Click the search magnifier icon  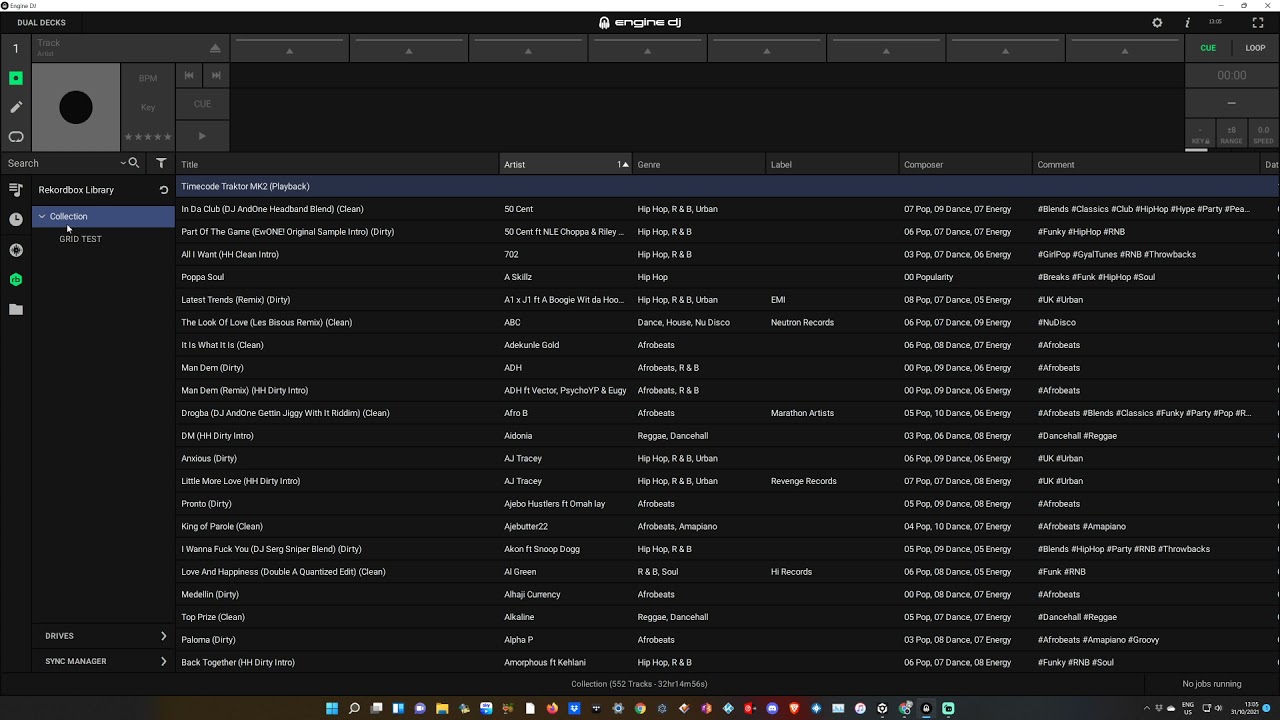click(x=134, y=163)
